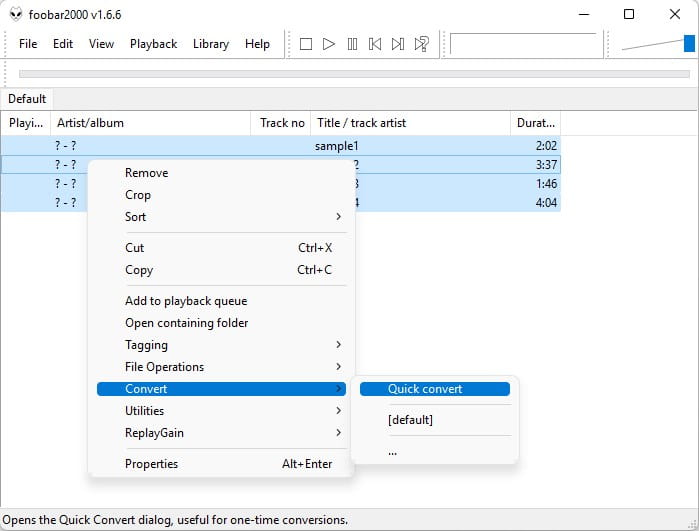
Task: Expand the Tagging submenu
Action: (x=221, y=345)
